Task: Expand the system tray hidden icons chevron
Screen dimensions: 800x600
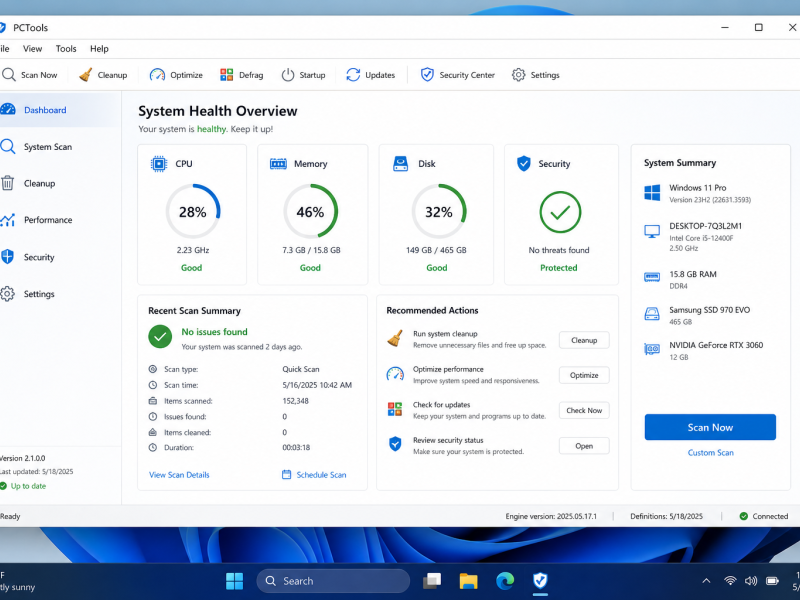Action: click(706, 581)
